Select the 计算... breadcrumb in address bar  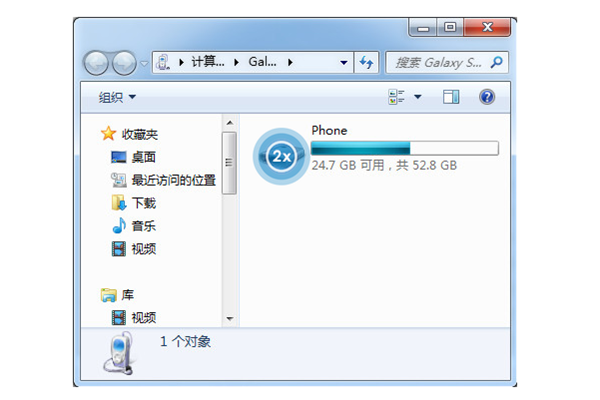point(208,62)
